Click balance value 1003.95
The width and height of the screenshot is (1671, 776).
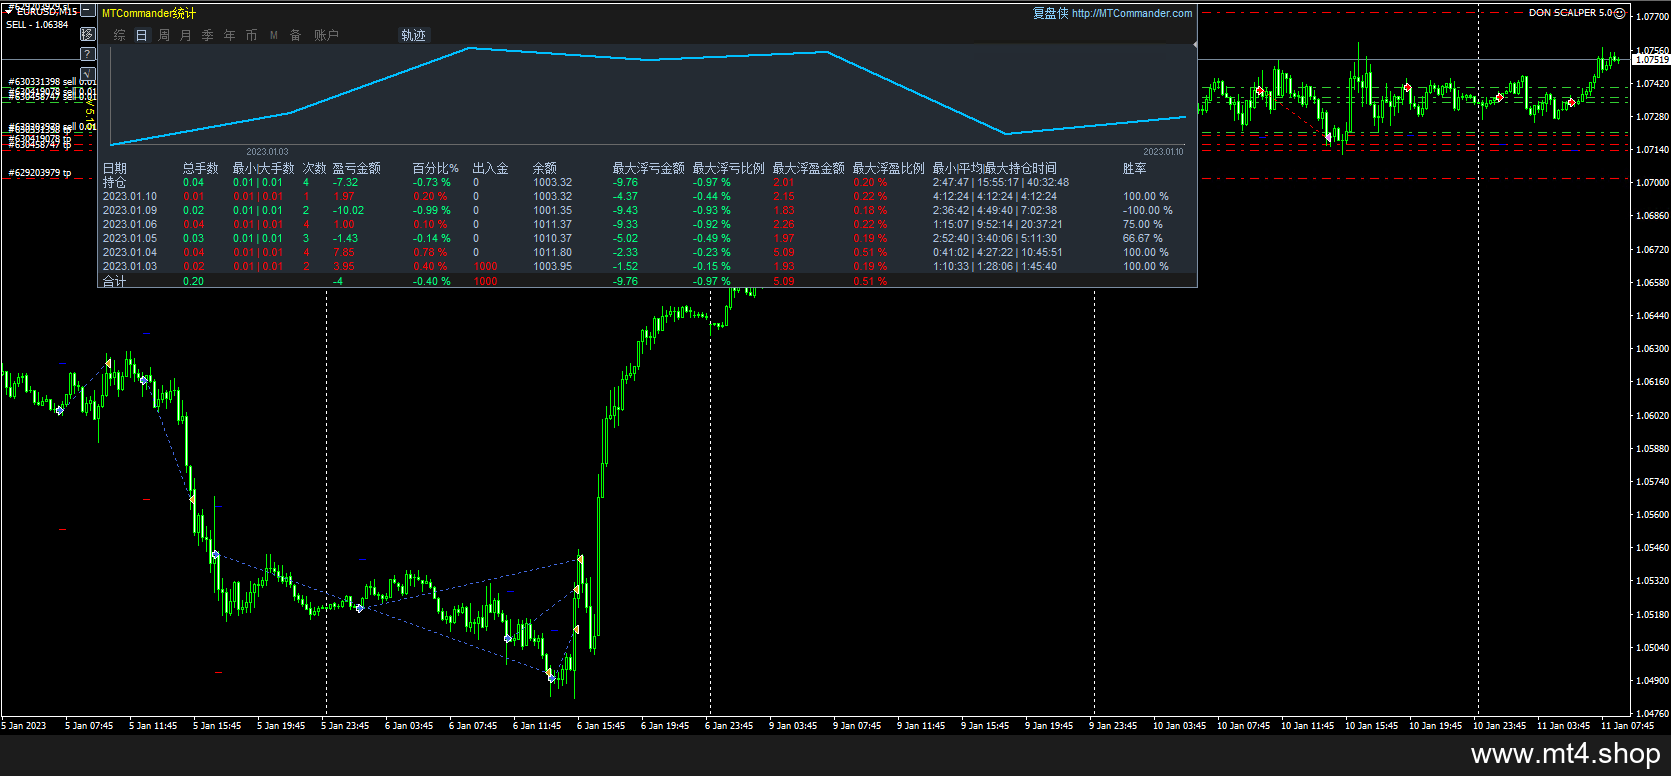coord(553,266)
